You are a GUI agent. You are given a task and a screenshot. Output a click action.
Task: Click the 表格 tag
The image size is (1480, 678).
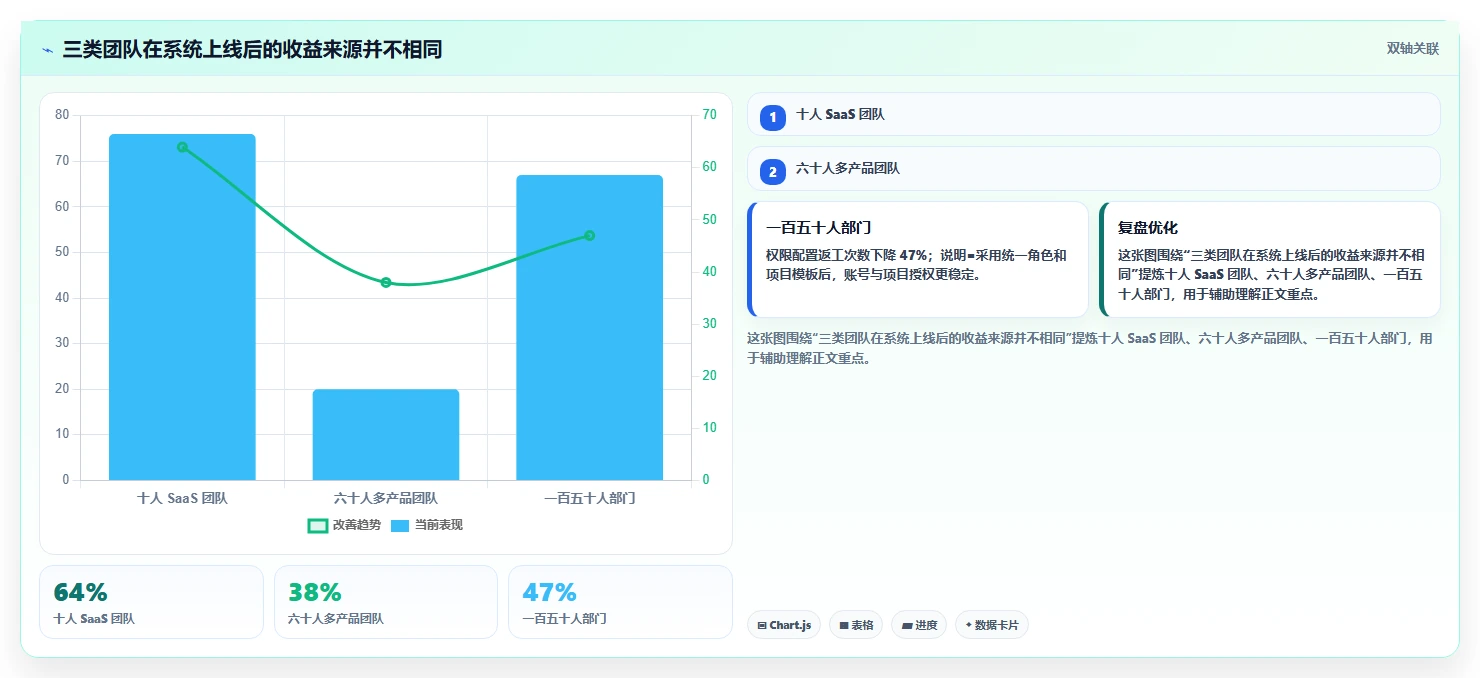pyautogui.click(x=856, y=625)
